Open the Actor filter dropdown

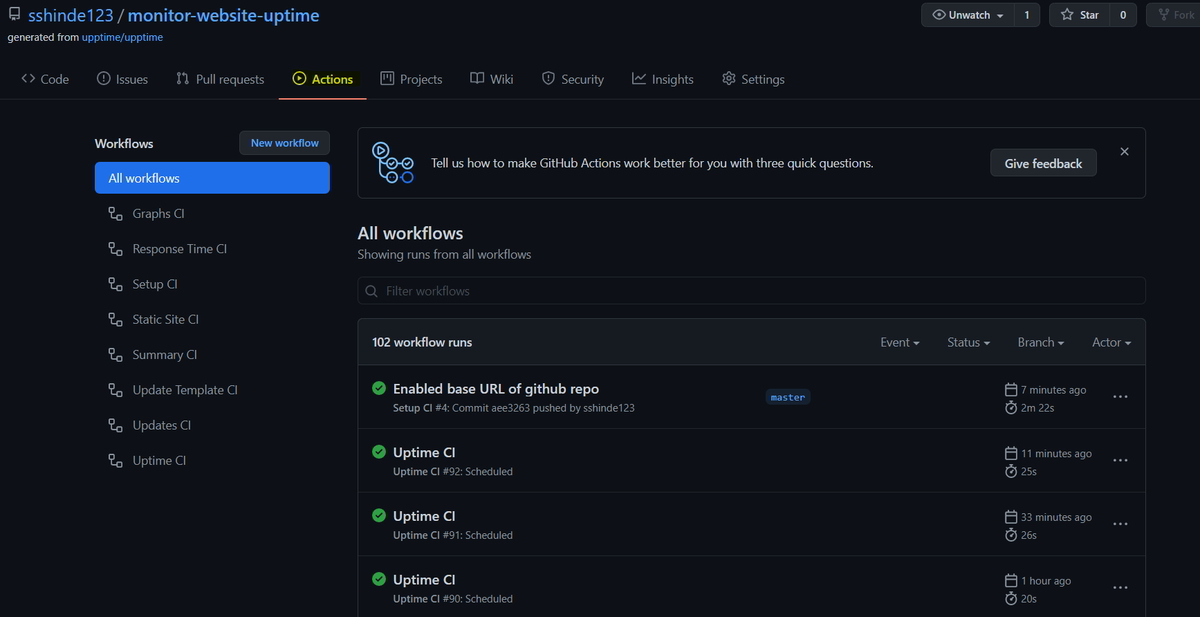coord(1110,341)
